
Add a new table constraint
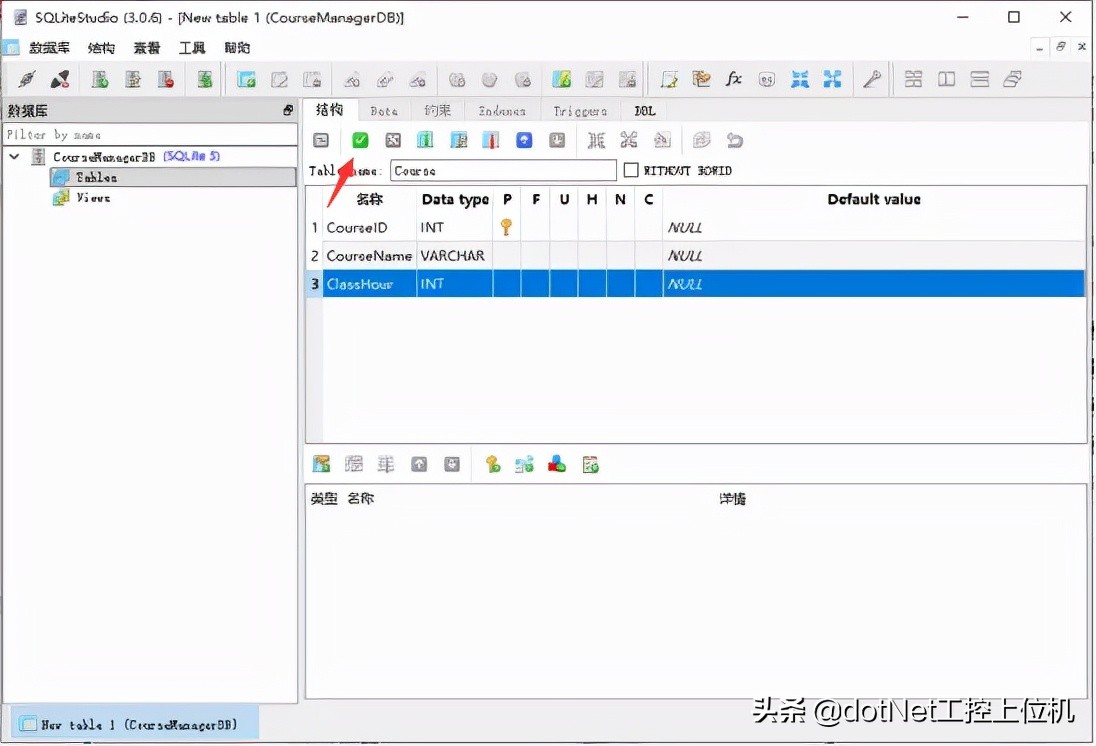(323, 463)
